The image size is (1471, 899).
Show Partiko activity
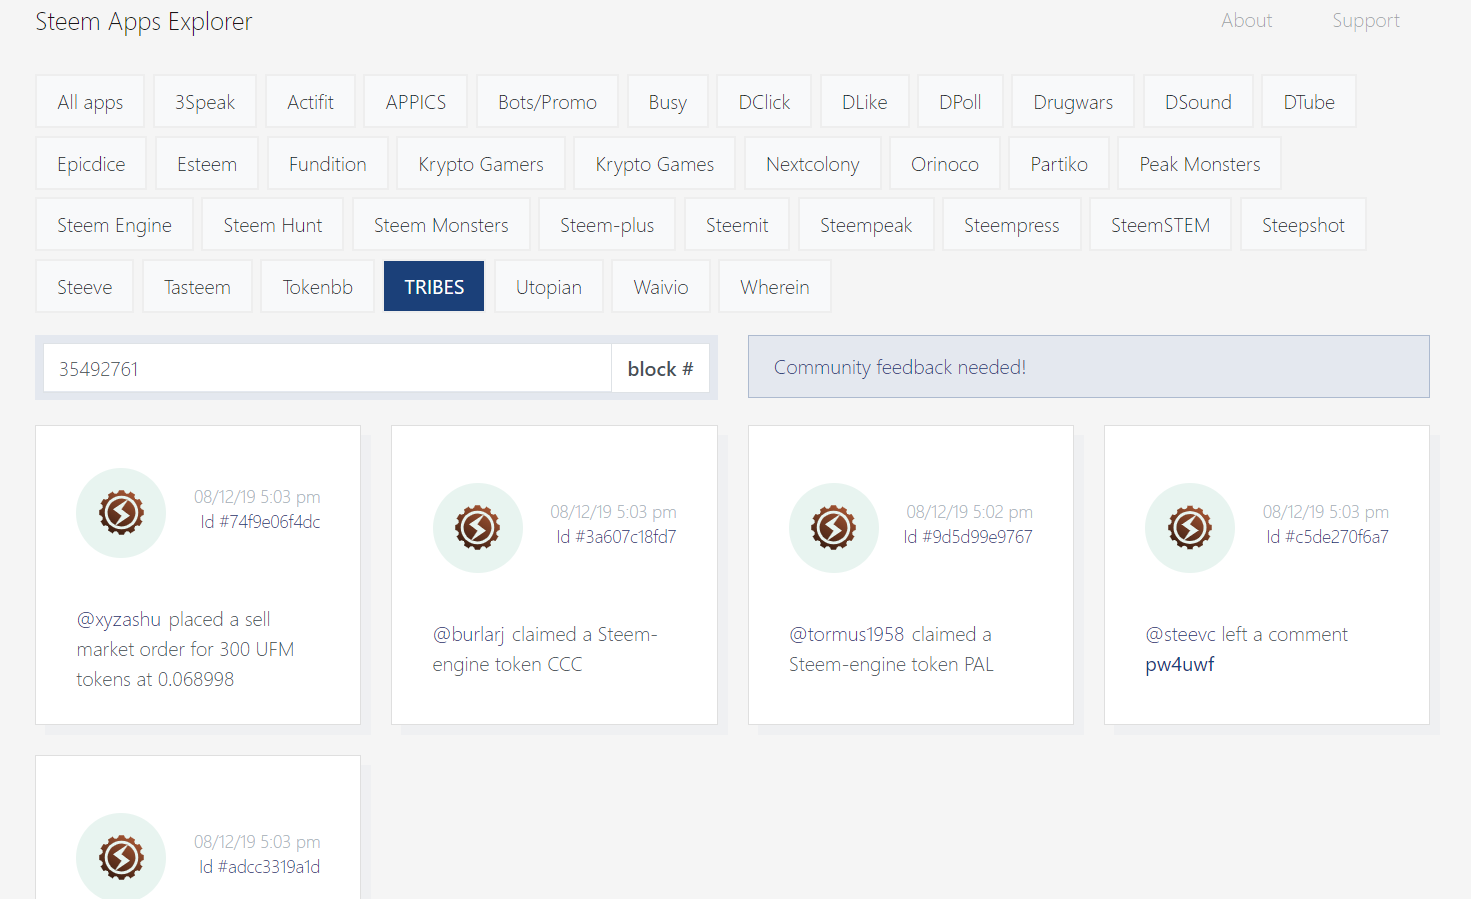(1059, 164)
